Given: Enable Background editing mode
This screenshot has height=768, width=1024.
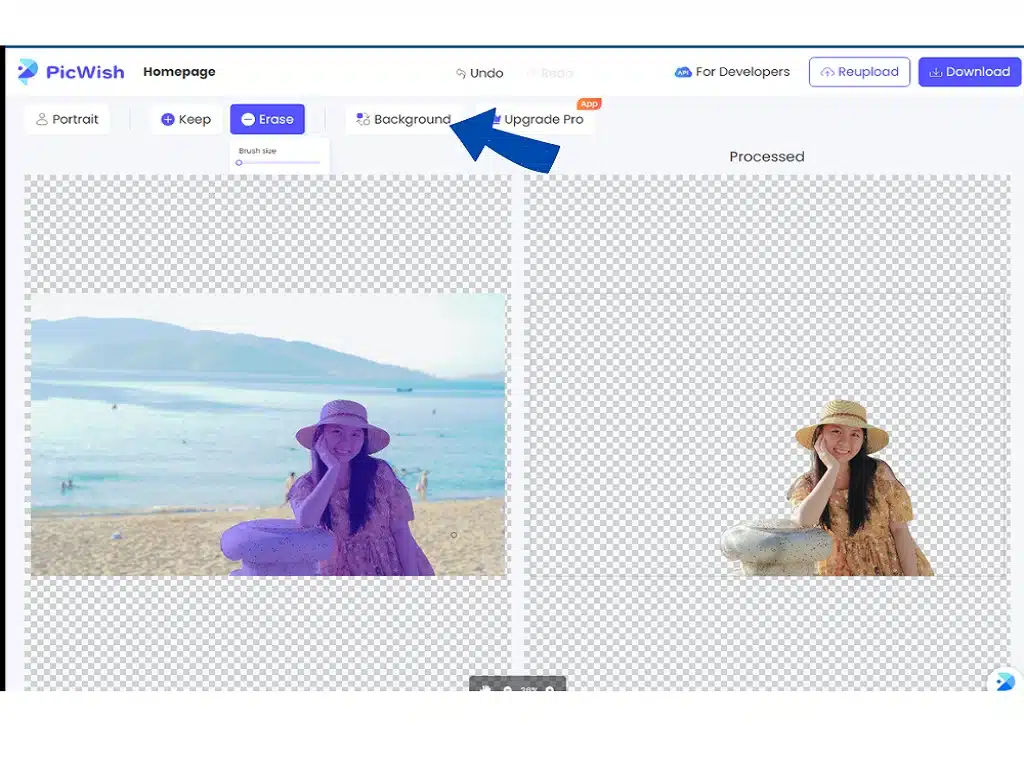Looking at the screenshot, I should 404,119.
